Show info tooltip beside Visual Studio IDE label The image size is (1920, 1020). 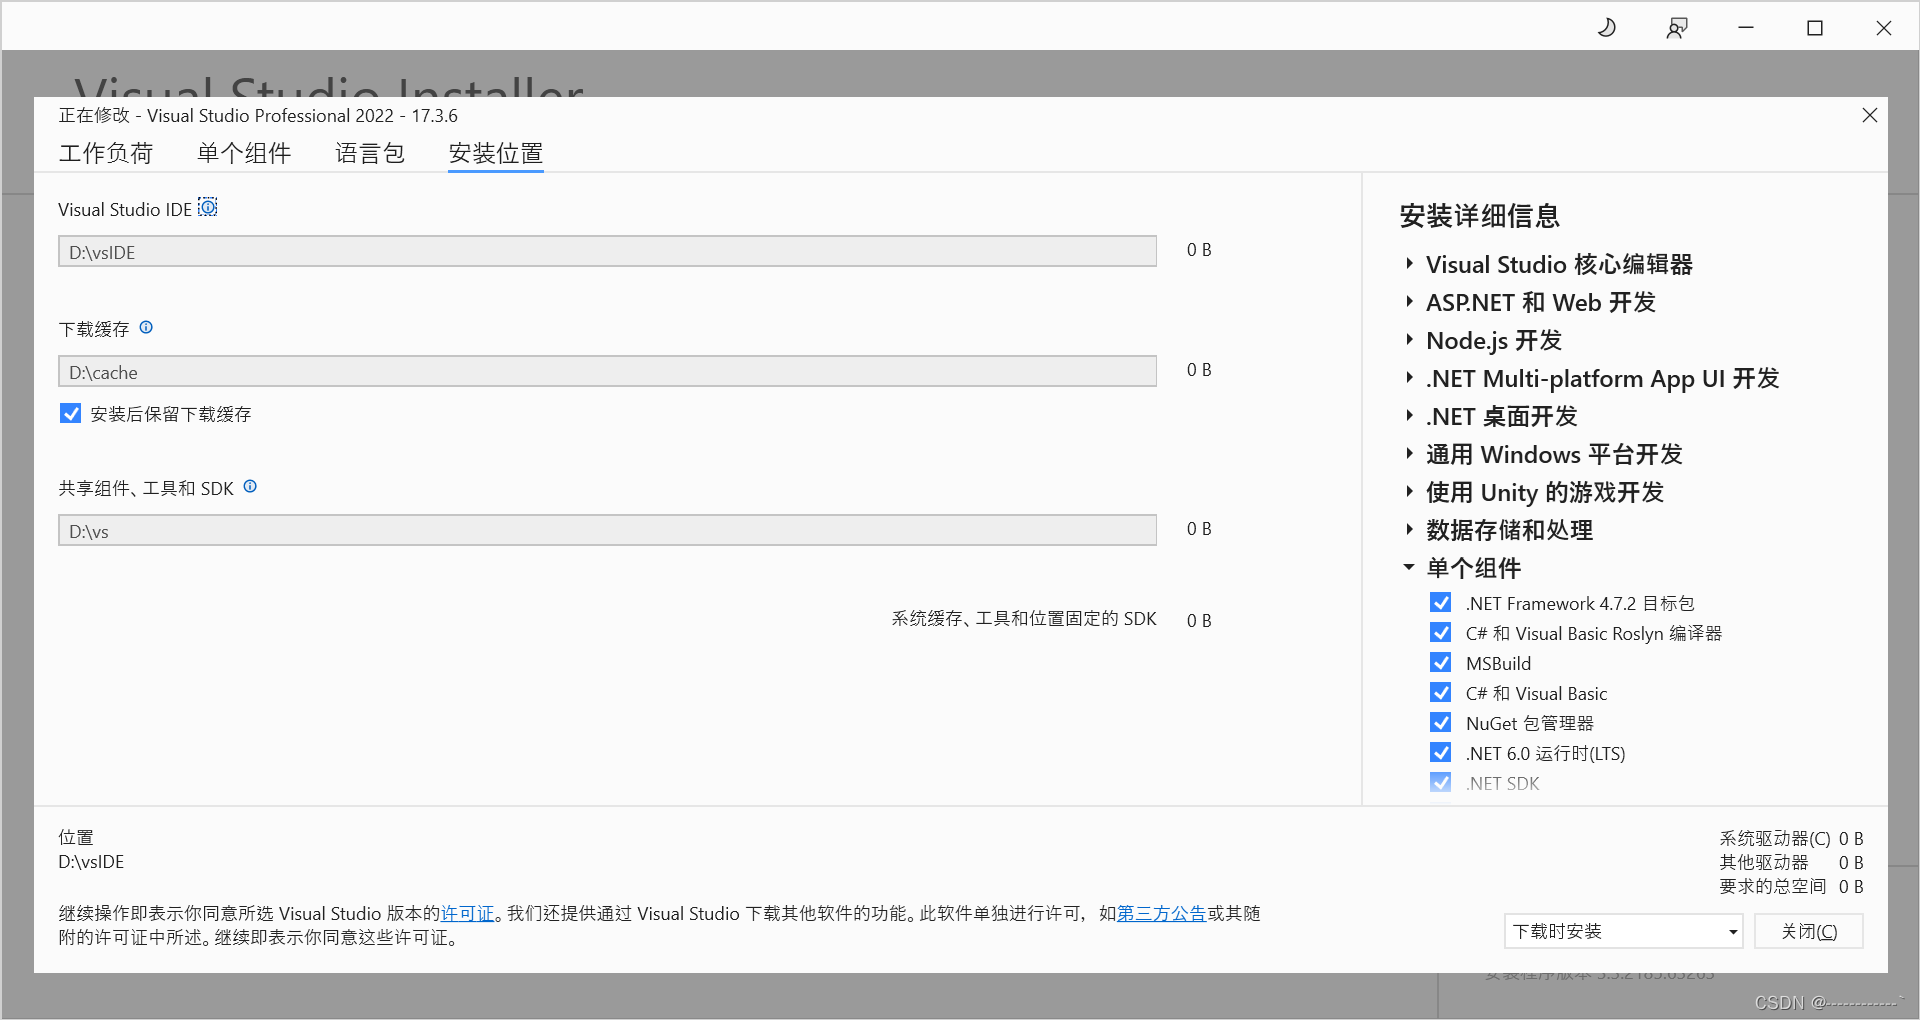click(208, 207)
